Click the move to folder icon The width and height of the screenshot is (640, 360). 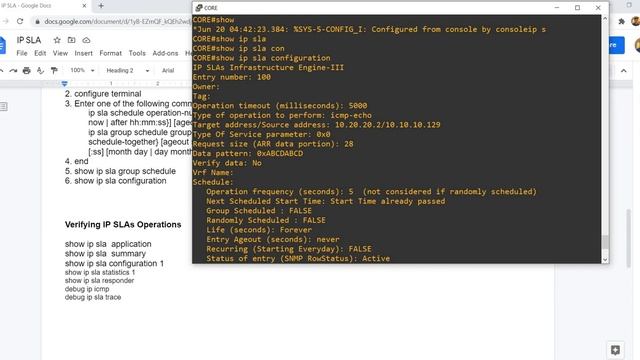tap(71, 40)
